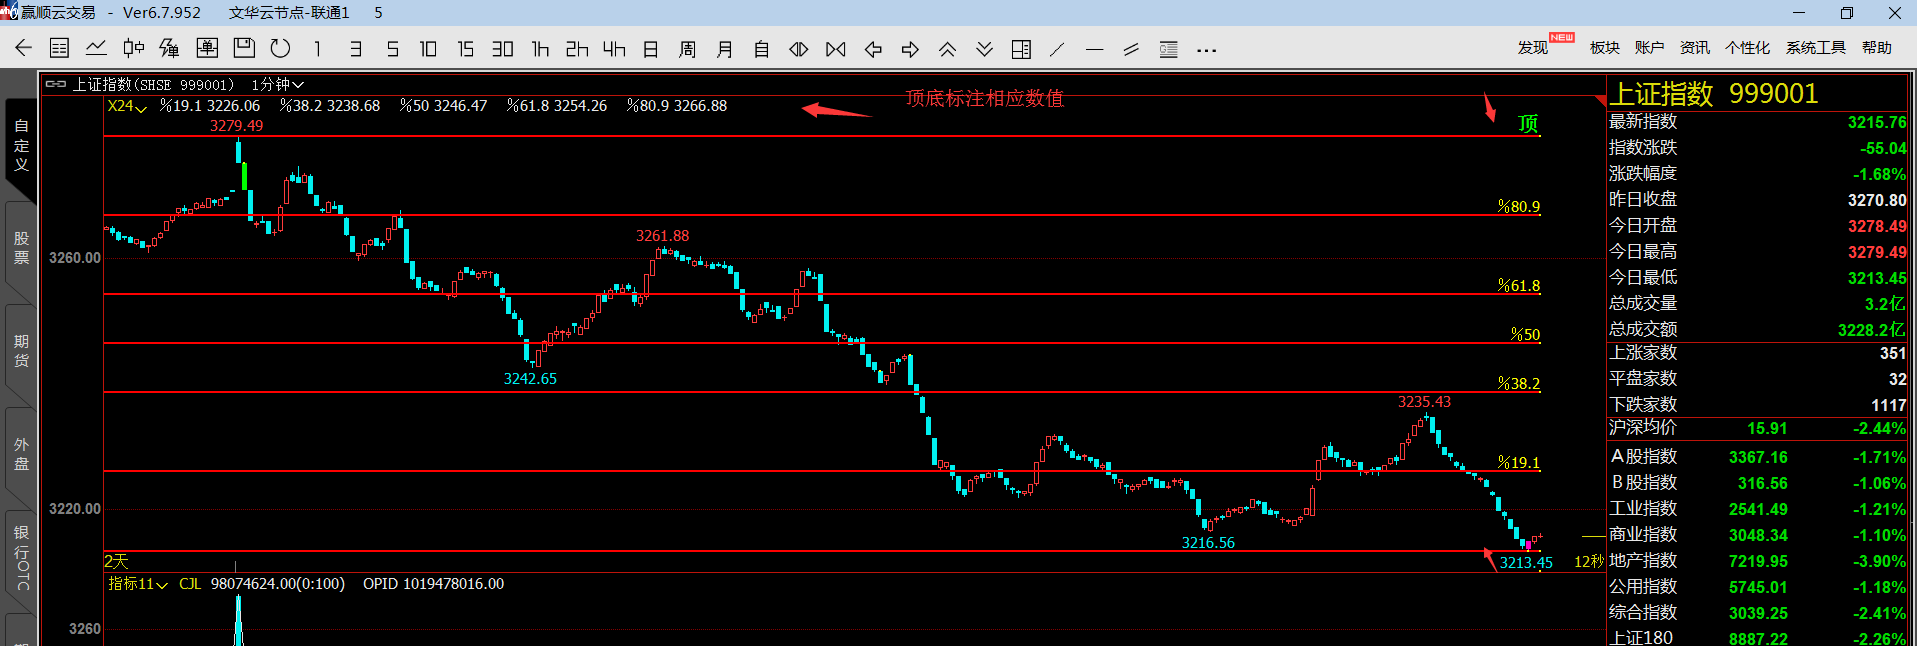Select the candlestick K-line chart icon
Image resolution: width=1917 pixels, height=646 pixels.
[x=133, y=48]
